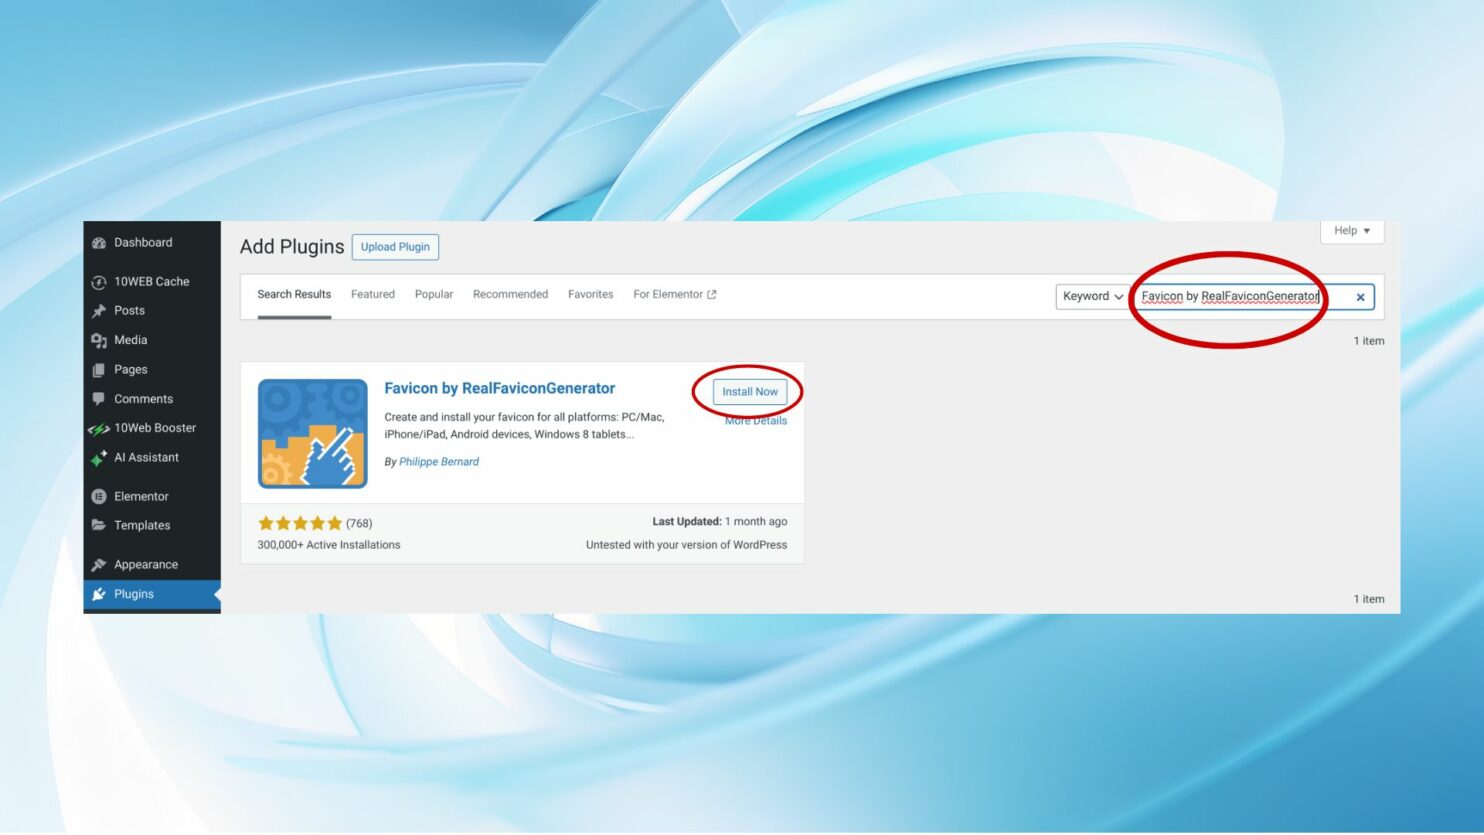Select the Templates sidebar icon
The height and width of the screenshot is (835, 1484).
click(x=99, y=525)
